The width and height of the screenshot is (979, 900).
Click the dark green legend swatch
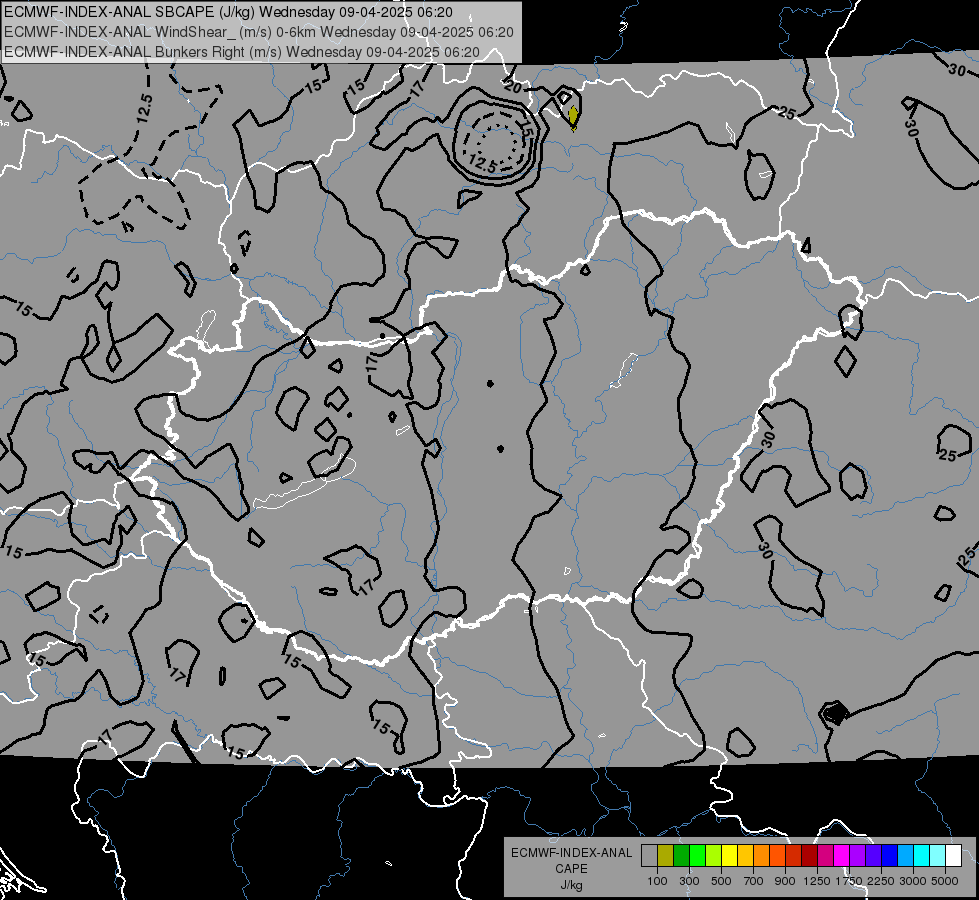click(x=681, y=855)
